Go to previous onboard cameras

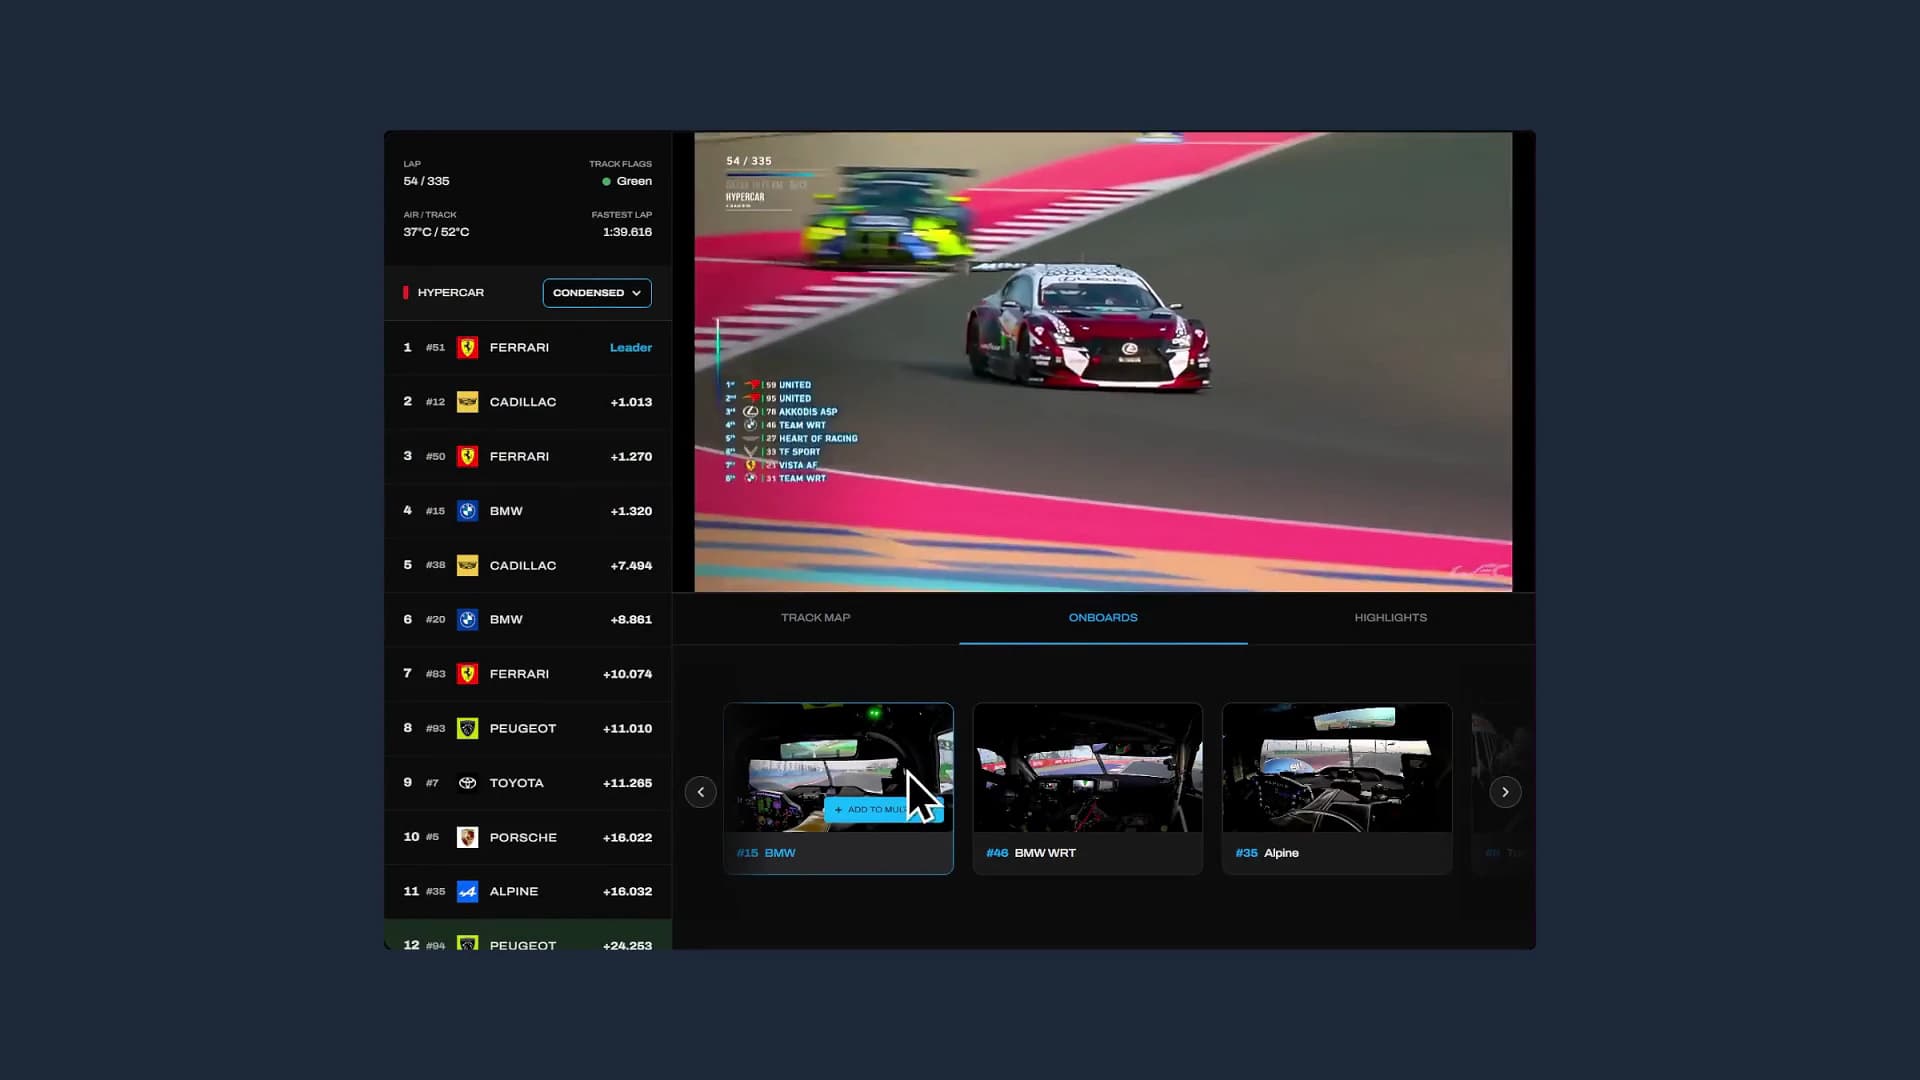click(700, 792)
